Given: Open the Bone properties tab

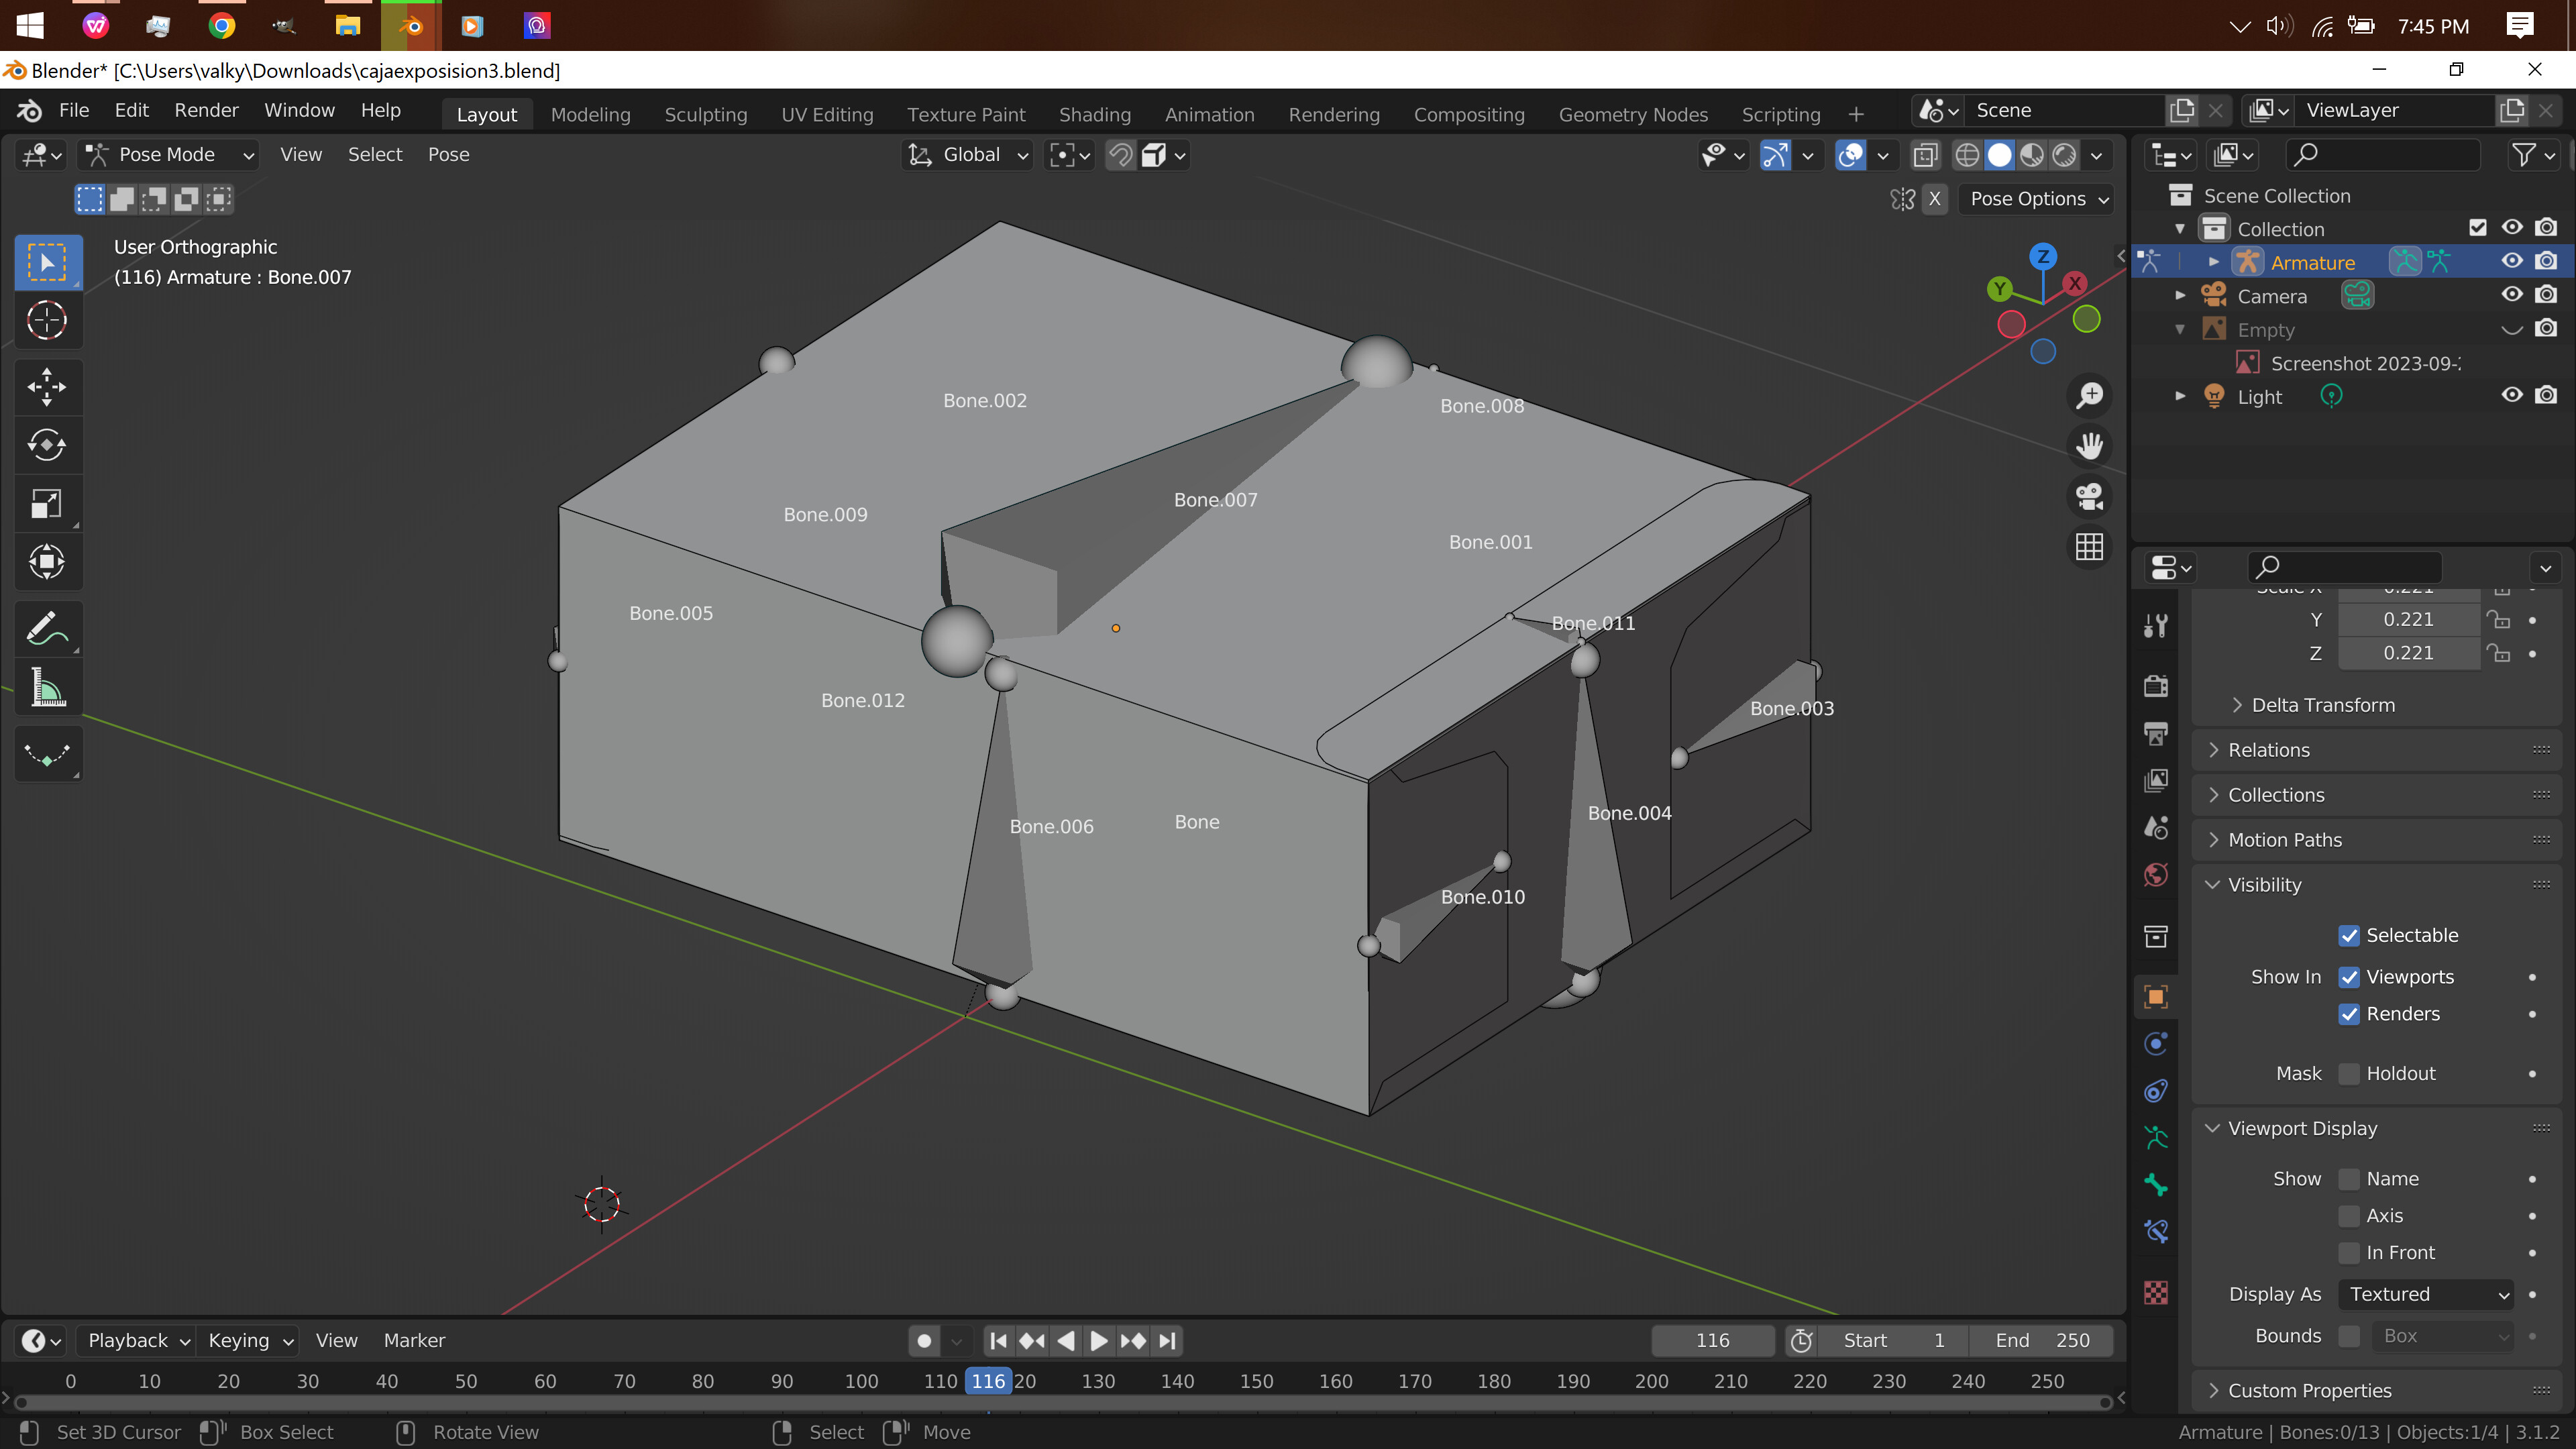Looking at the screenshot, I should [x=2156, y=1185].
